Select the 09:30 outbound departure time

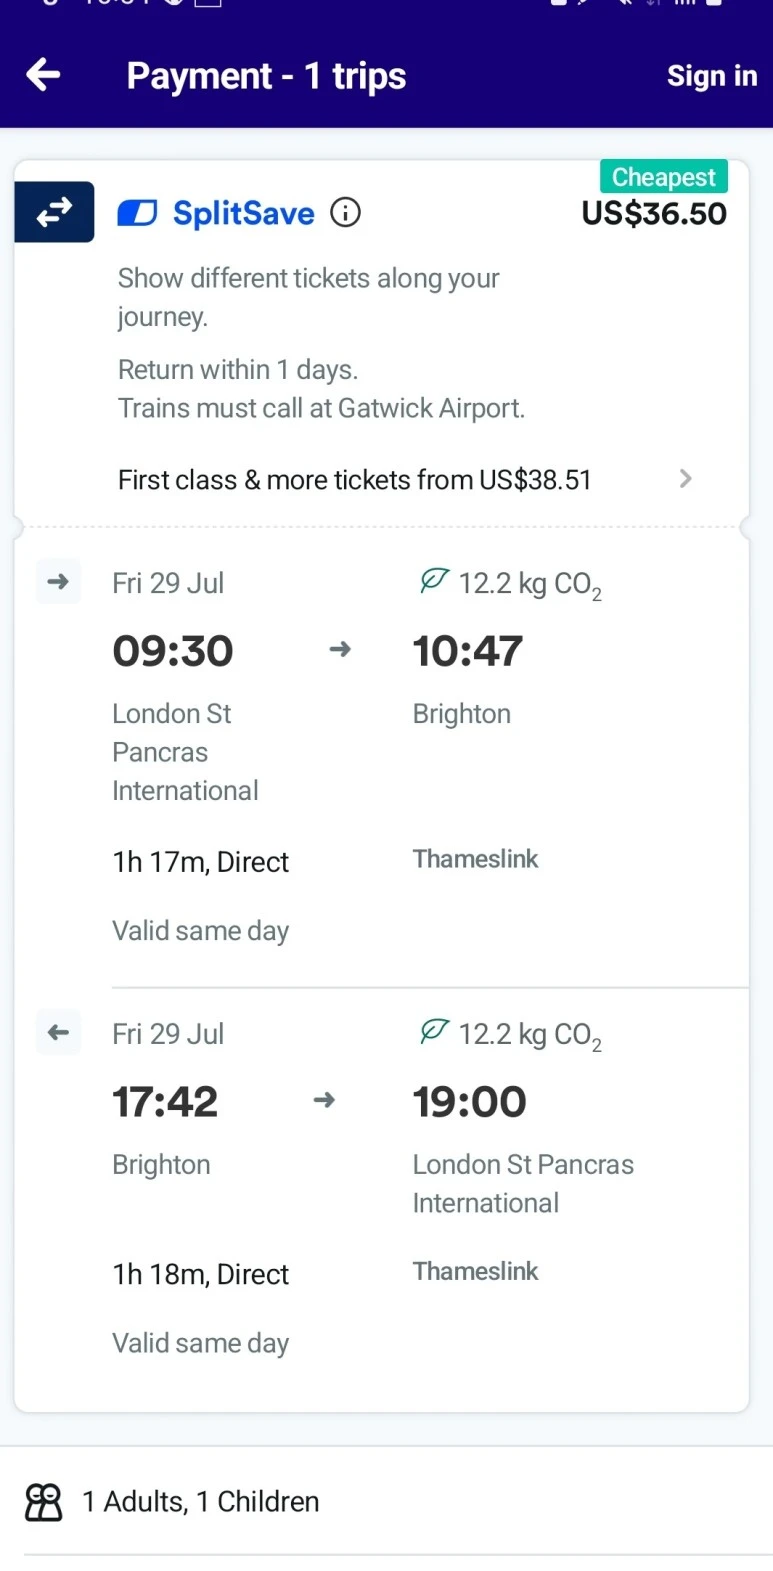point(173,651)
